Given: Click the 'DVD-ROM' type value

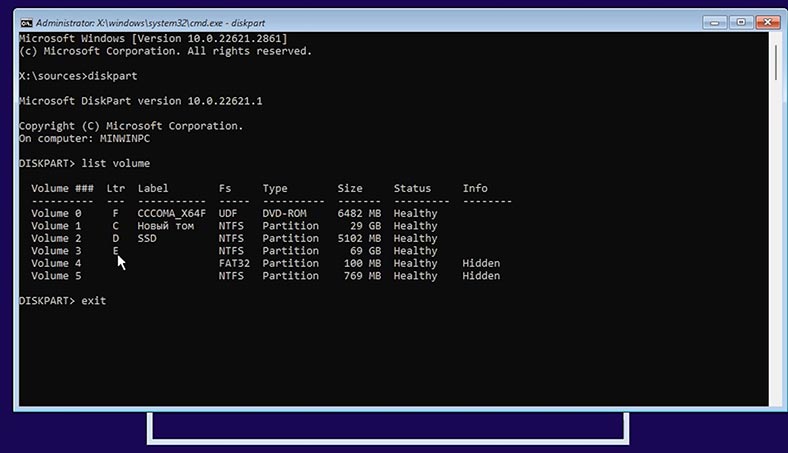Looking at the screenshot, I should click(284, 213).
